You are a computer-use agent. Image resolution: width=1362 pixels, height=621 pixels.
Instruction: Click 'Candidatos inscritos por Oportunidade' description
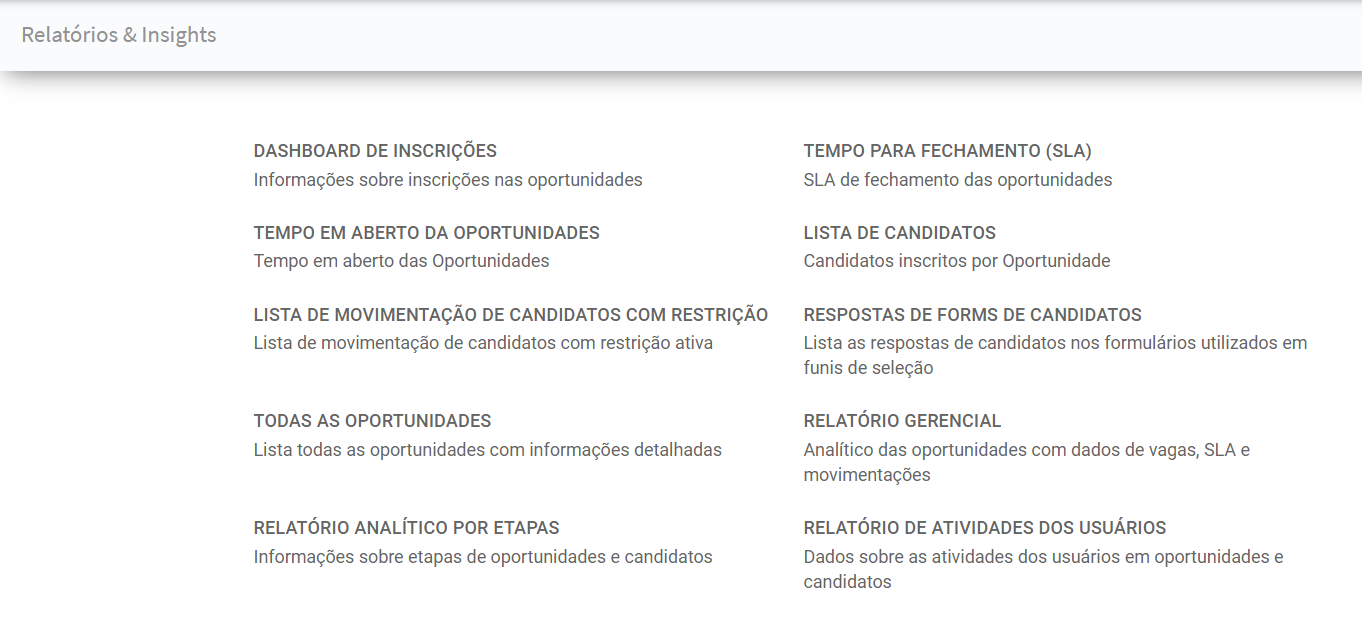(x=956, y=261)
